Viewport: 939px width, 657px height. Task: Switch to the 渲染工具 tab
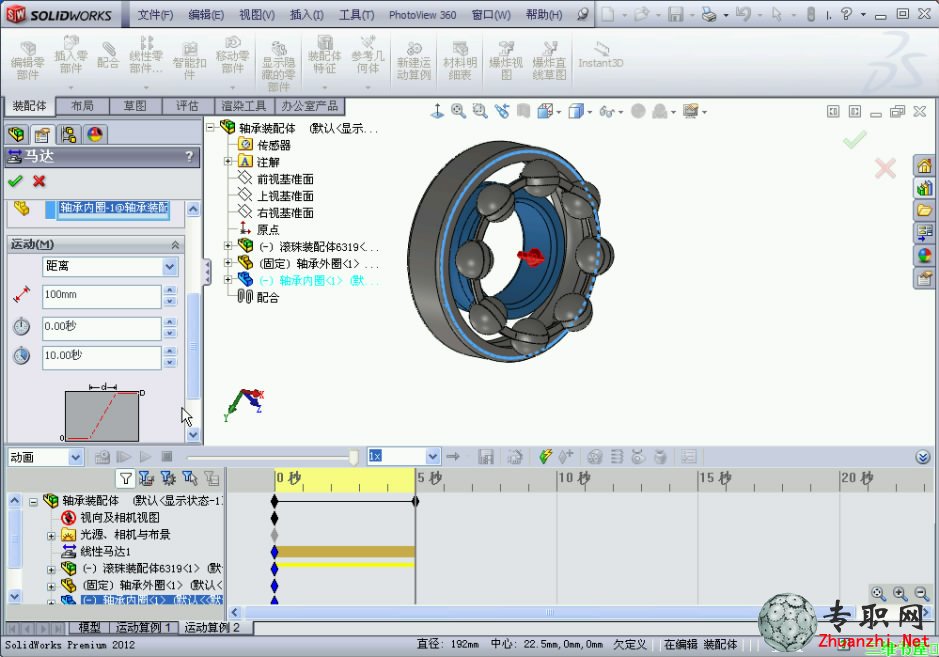244,106
